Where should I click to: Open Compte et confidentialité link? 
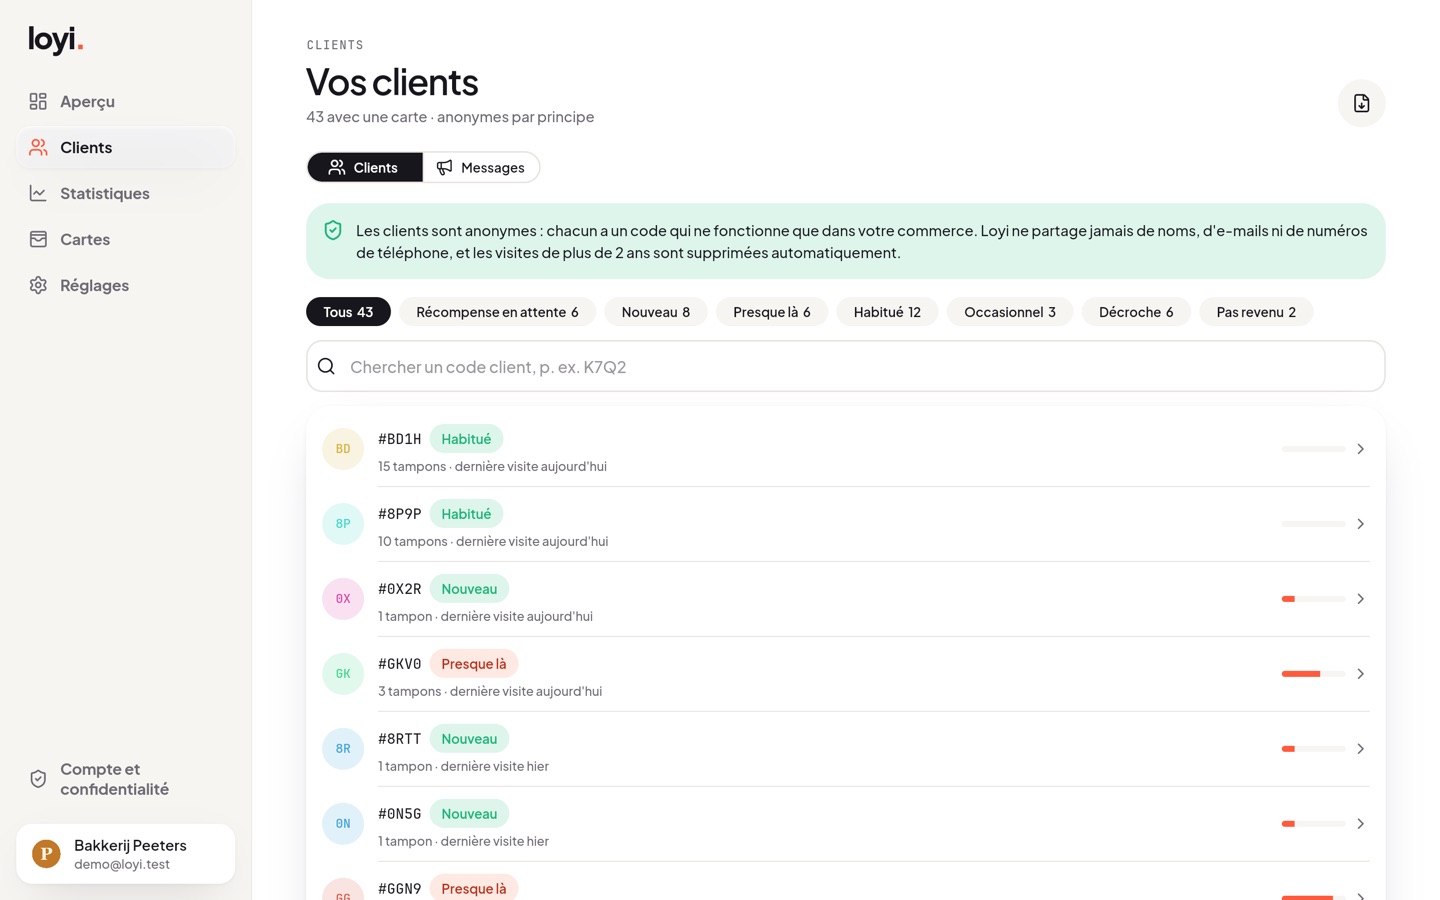click(125, 779)
